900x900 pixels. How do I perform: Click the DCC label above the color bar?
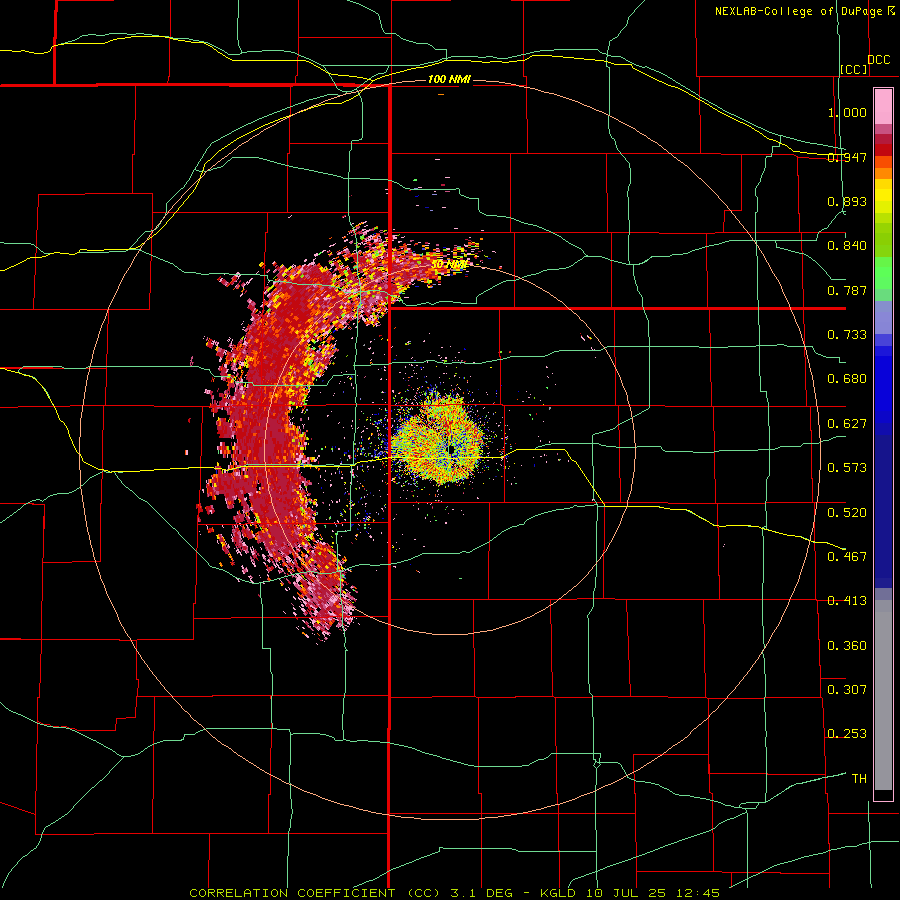coord(878,60)
